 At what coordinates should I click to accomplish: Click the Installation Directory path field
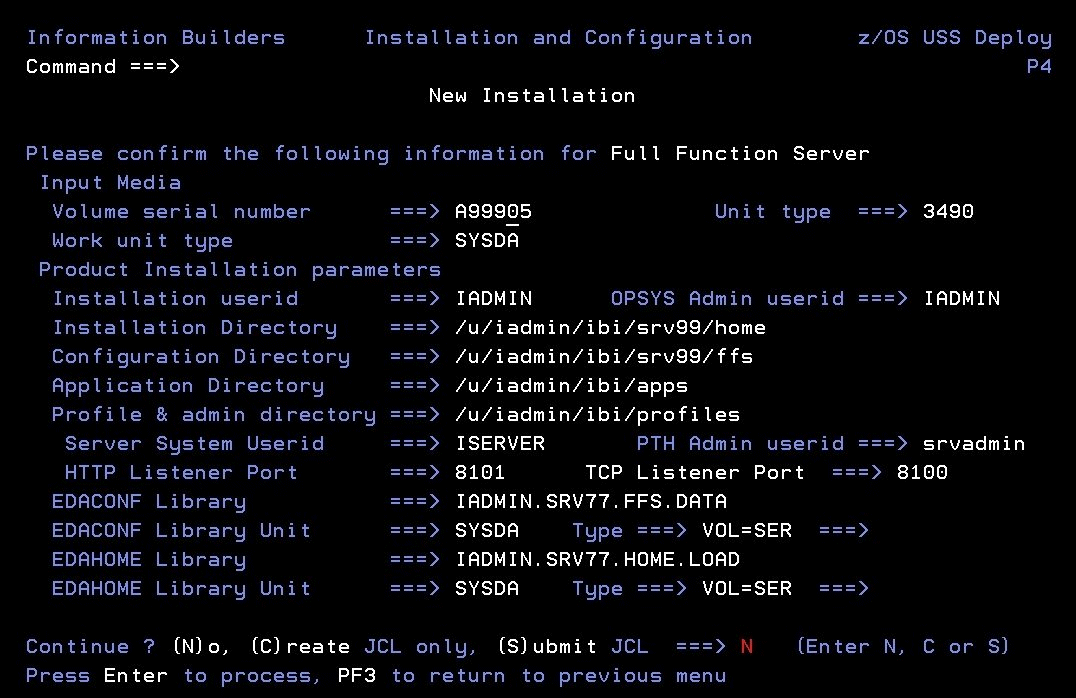click(610, 327)
